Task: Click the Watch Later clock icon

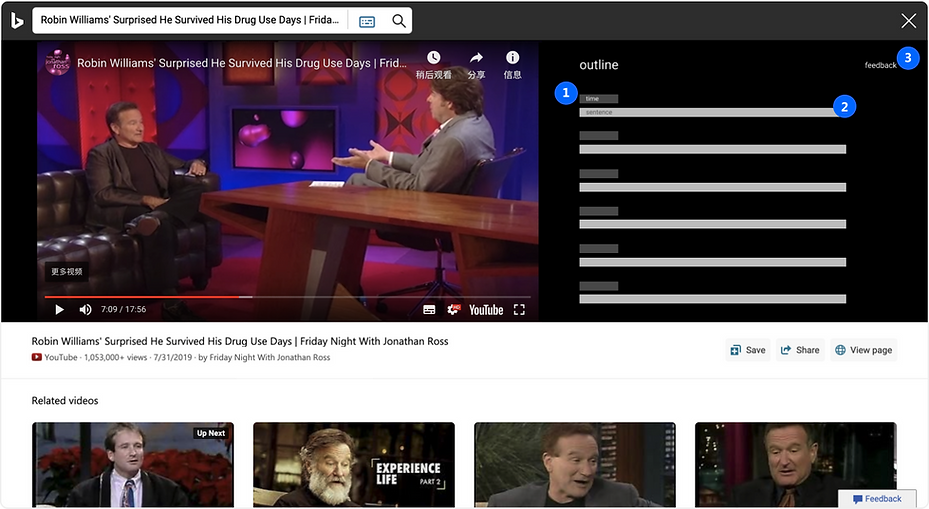Action: [434, 57]
